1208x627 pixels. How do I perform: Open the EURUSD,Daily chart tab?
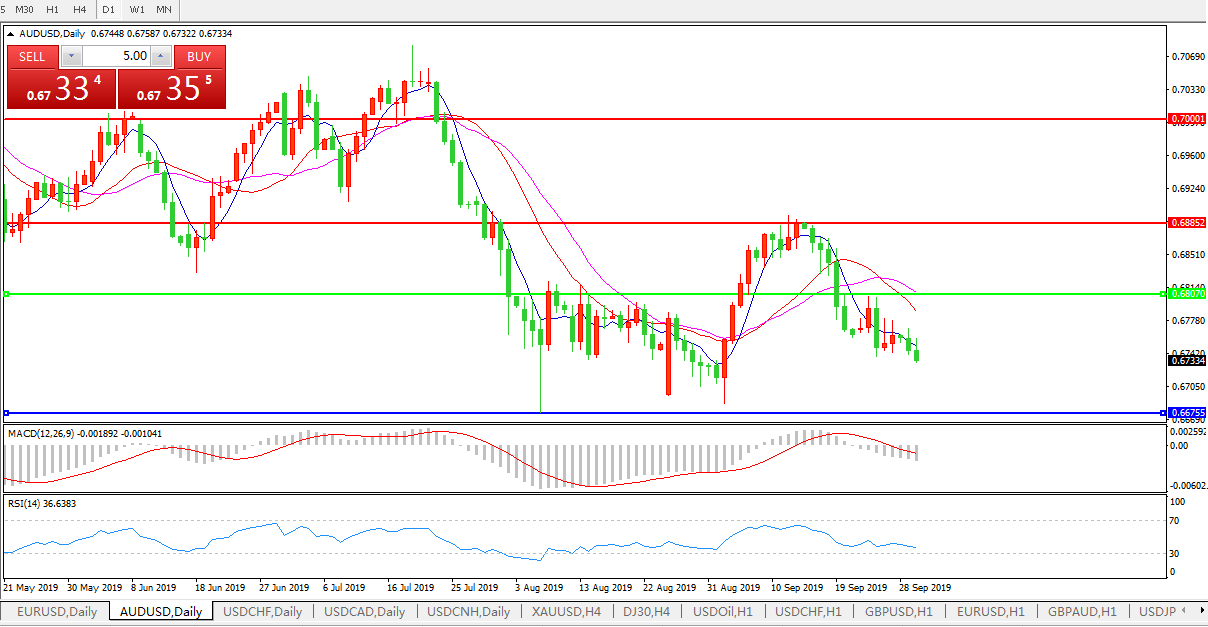click(57, 611)
